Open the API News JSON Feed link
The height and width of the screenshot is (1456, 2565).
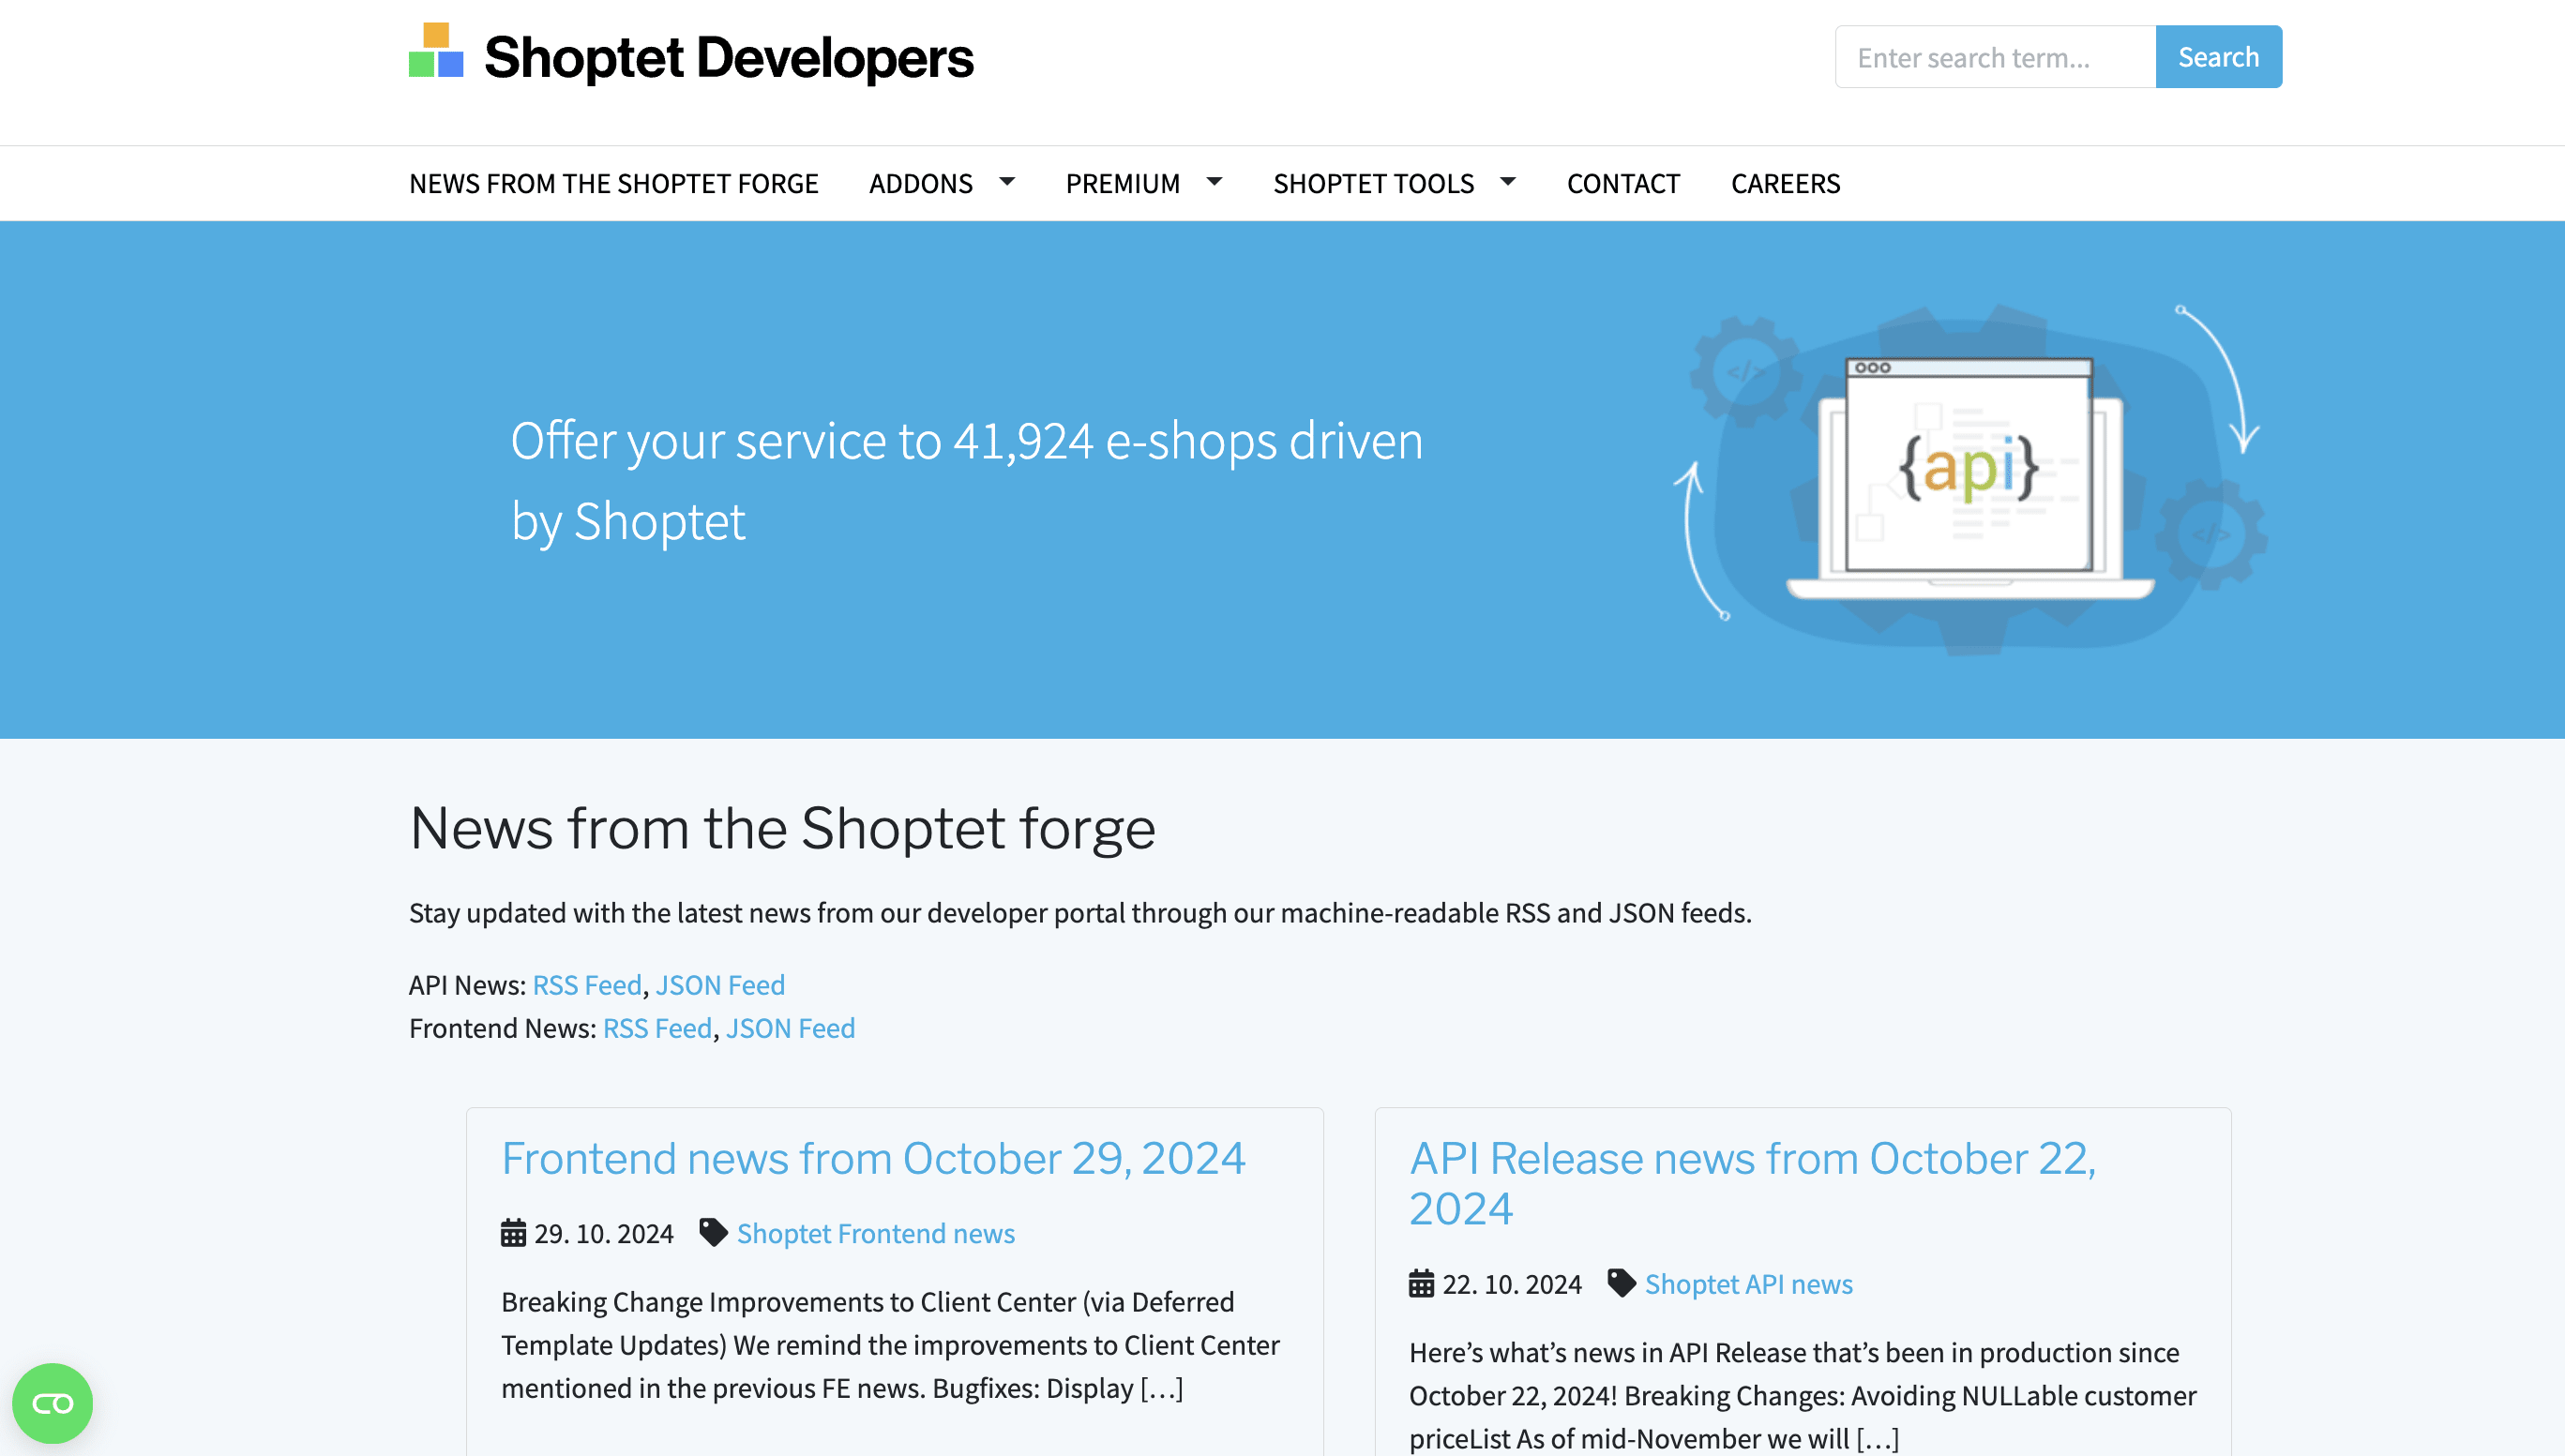click(x=720, y=985)
